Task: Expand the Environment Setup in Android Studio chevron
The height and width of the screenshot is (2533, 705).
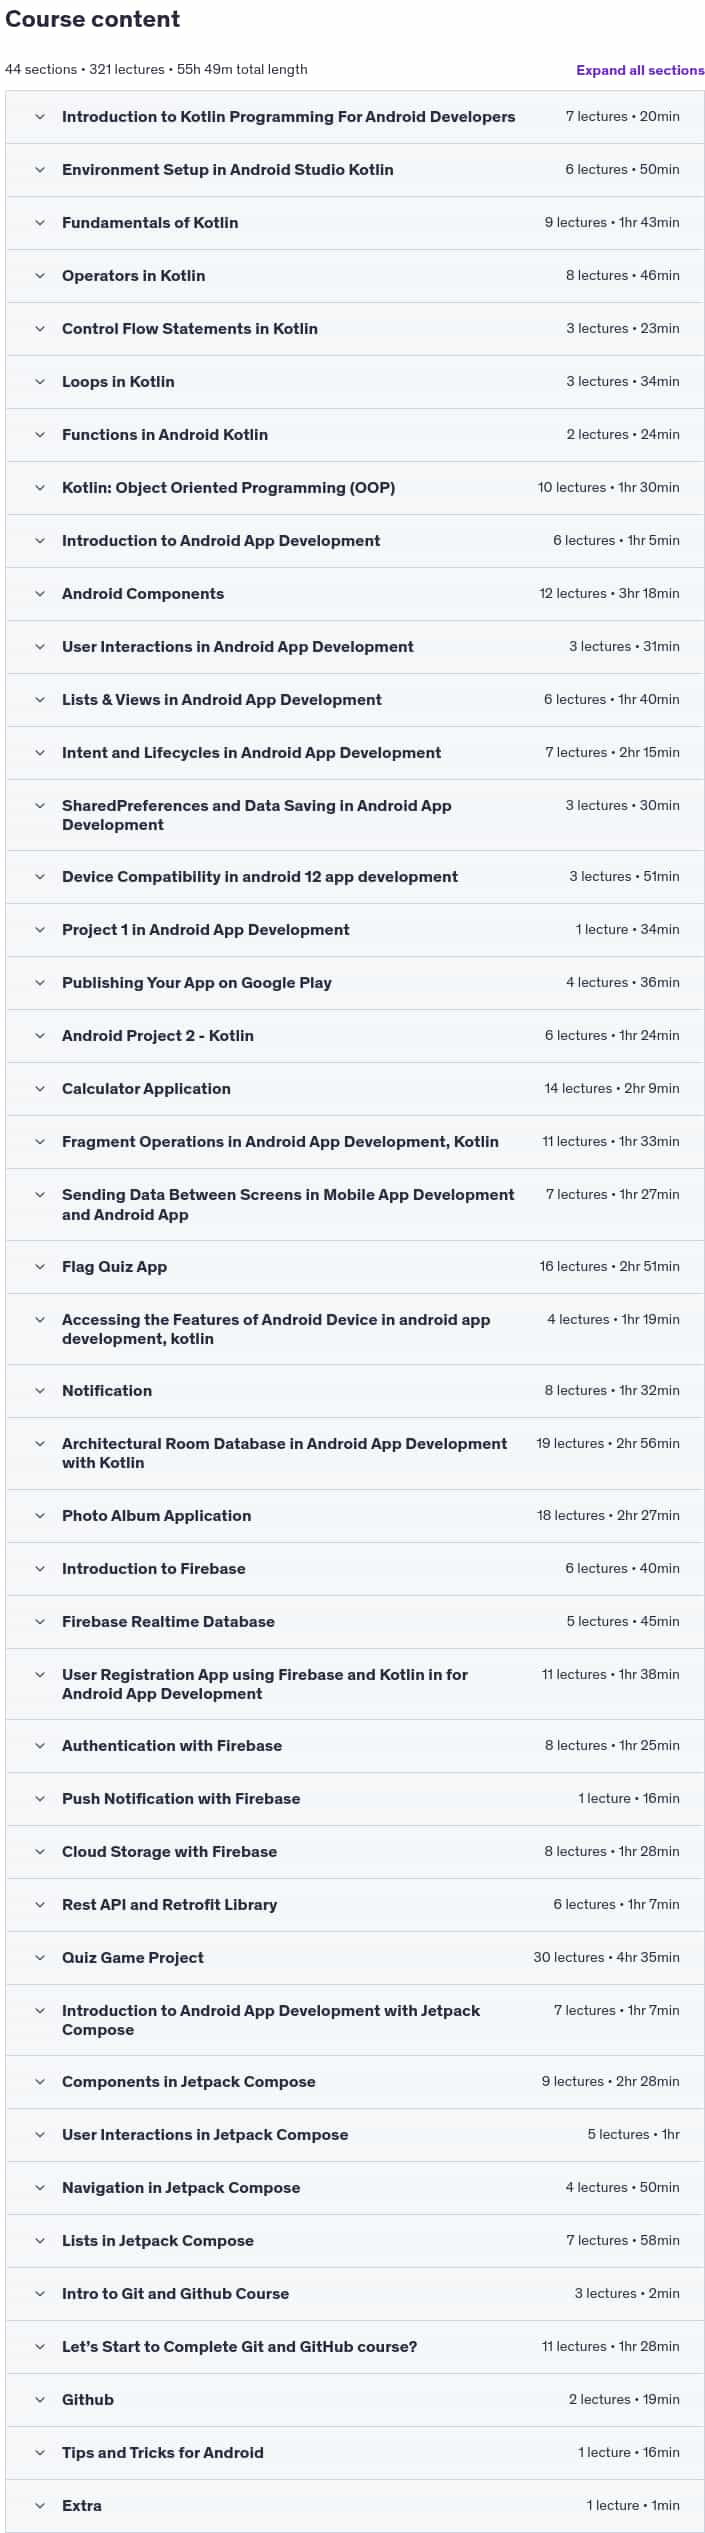Action: coord(40,170)
